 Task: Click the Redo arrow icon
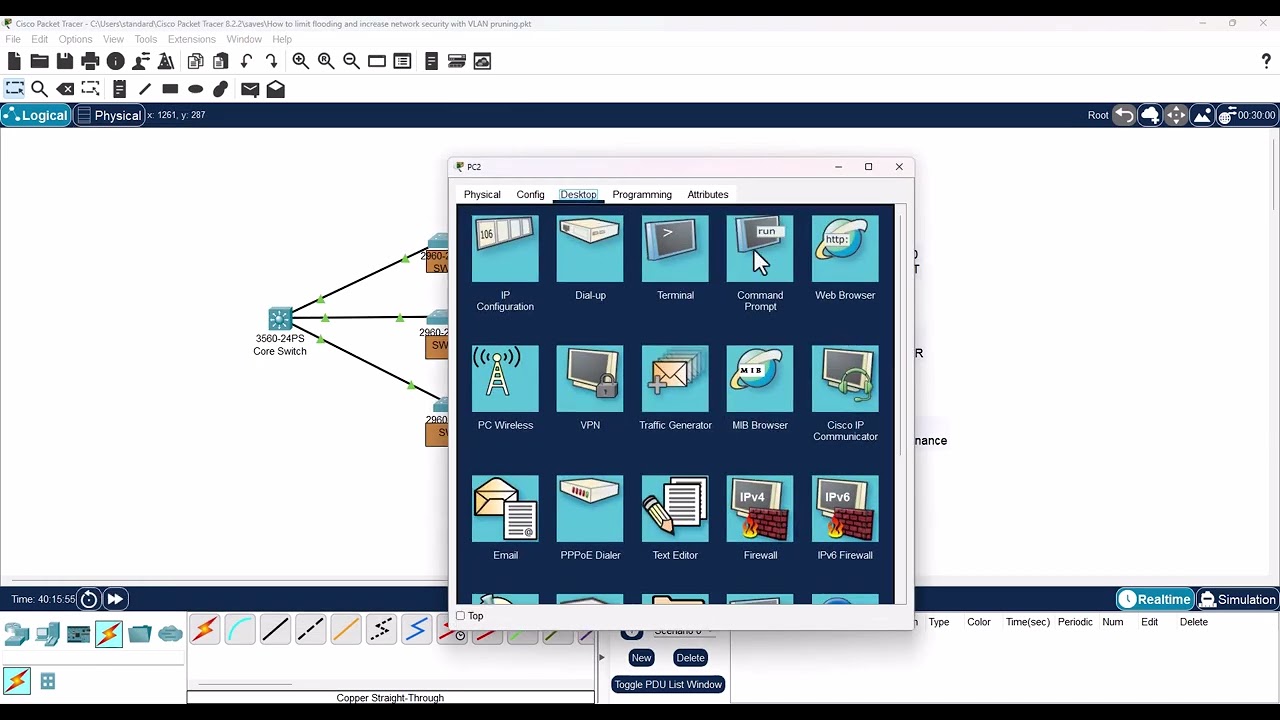click(x=271, y=61)
